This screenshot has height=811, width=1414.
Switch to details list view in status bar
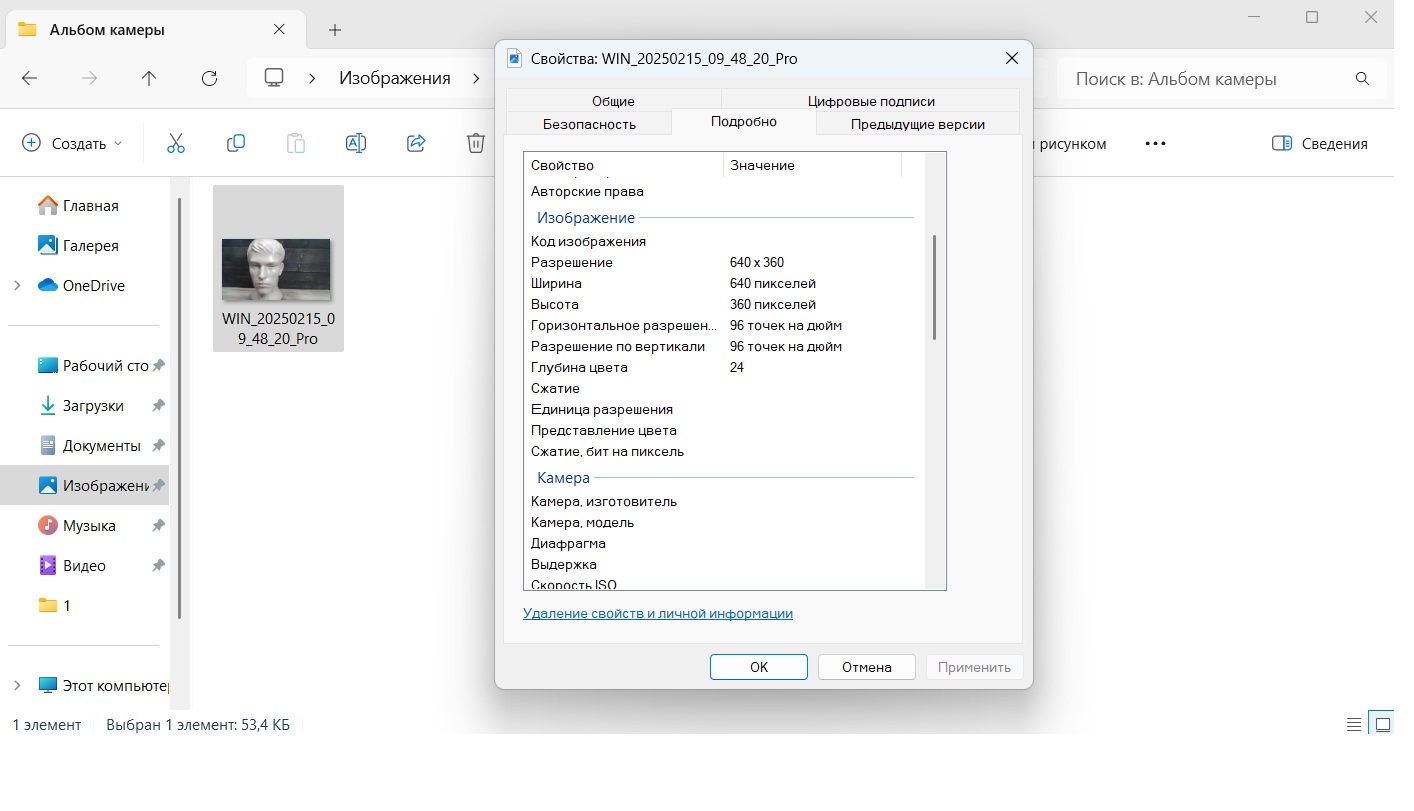coord(1354,725)
